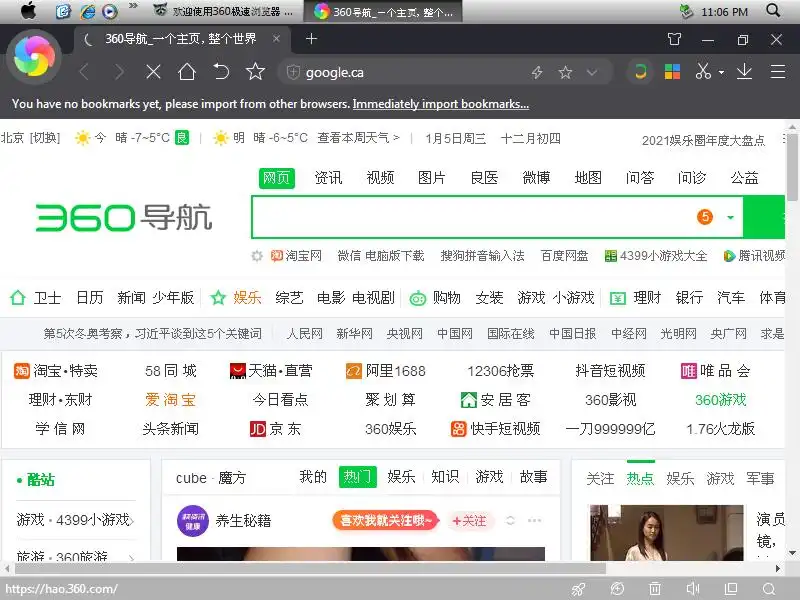Click the refresh icon beside +关注
800x600 pixels.
tap(510, 520)
